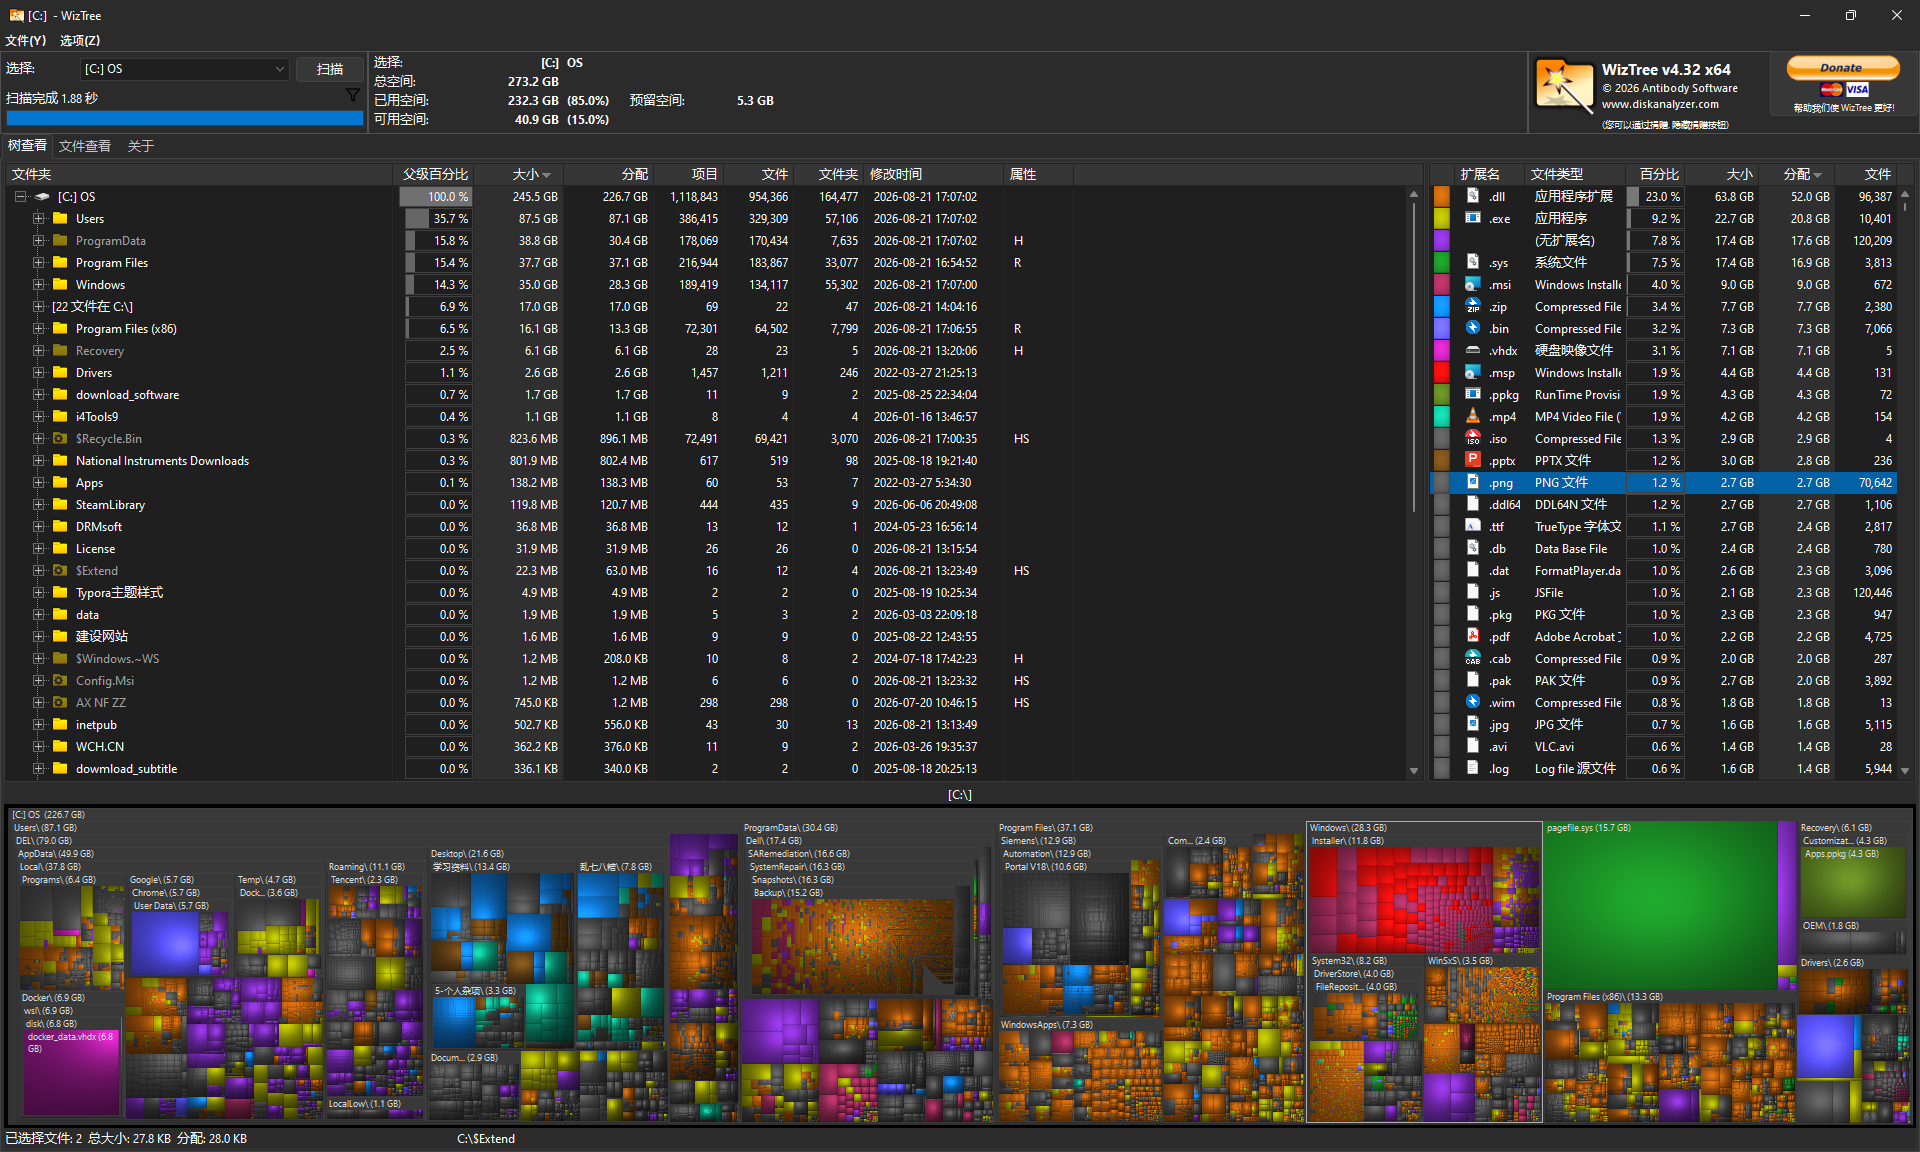Screen dimensions: 1920x1152
Task: Click the .pdf Adobe Acrobat icon
Action: coord(1473,636)
